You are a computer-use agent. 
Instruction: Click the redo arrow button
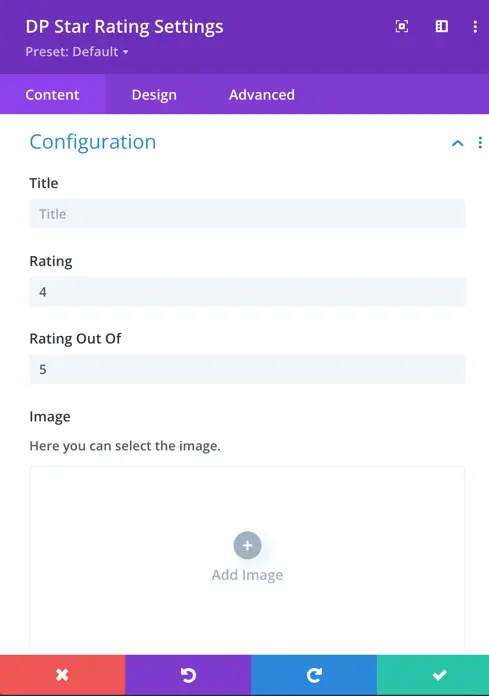tap(314, 675)
